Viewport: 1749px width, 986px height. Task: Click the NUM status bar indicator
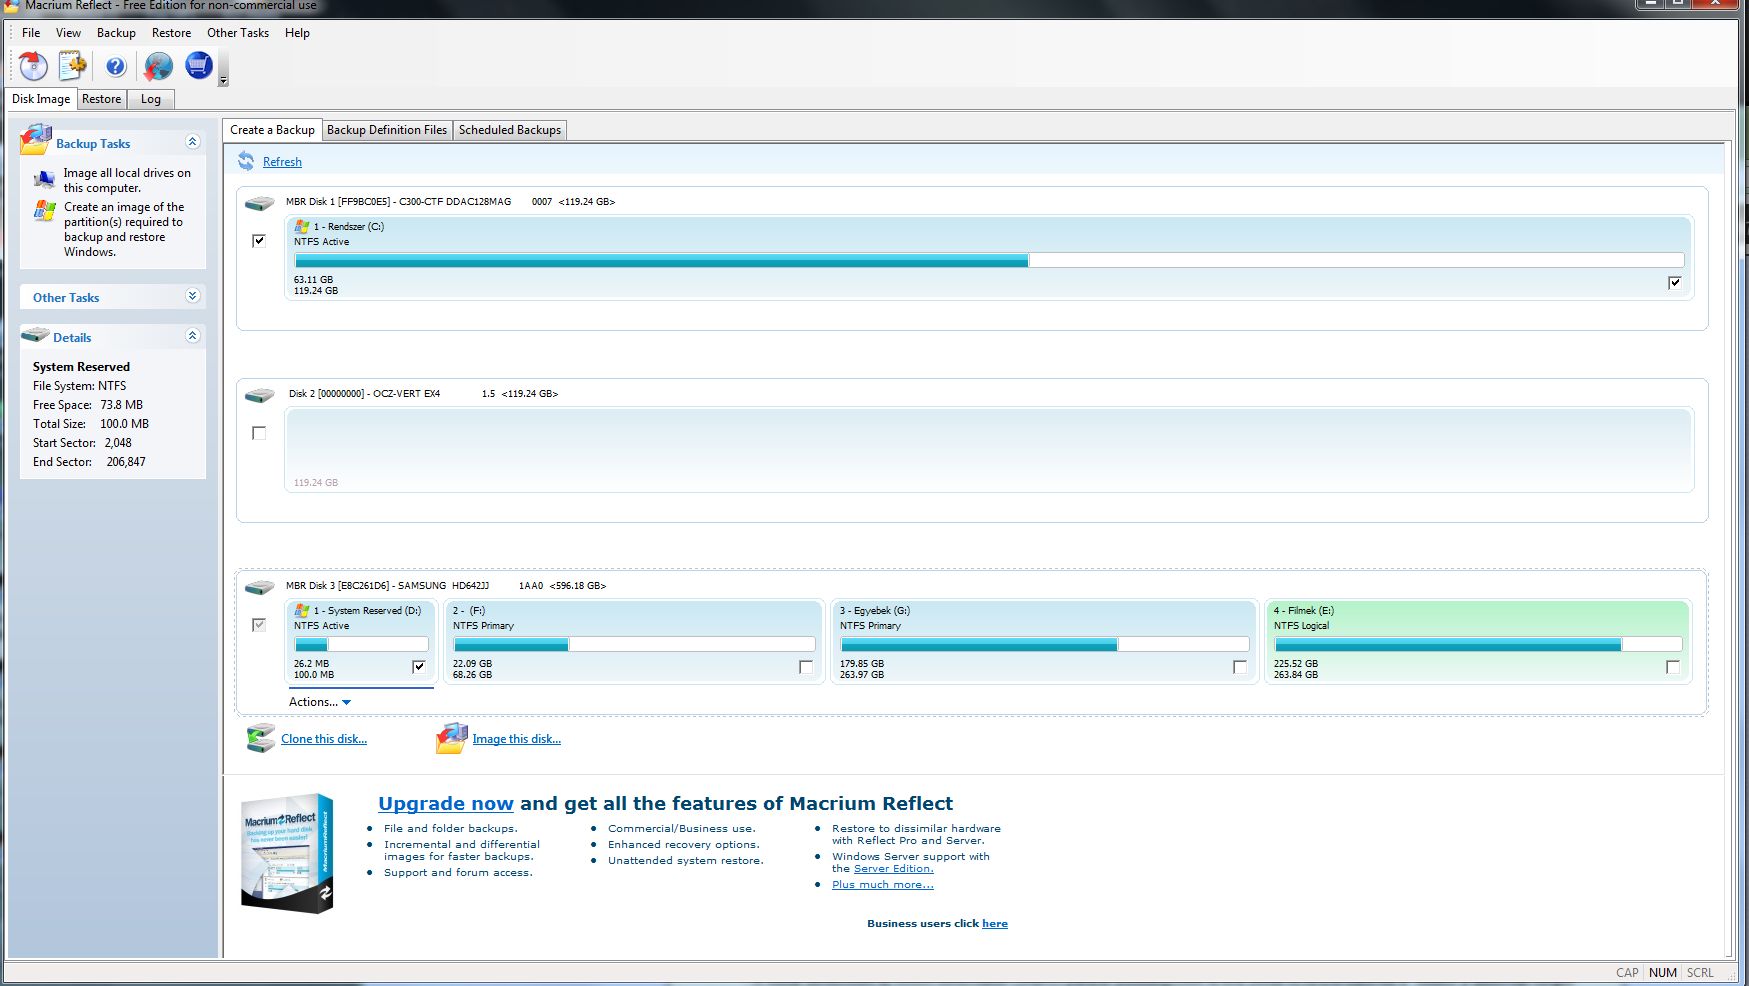click(1663, 973)
